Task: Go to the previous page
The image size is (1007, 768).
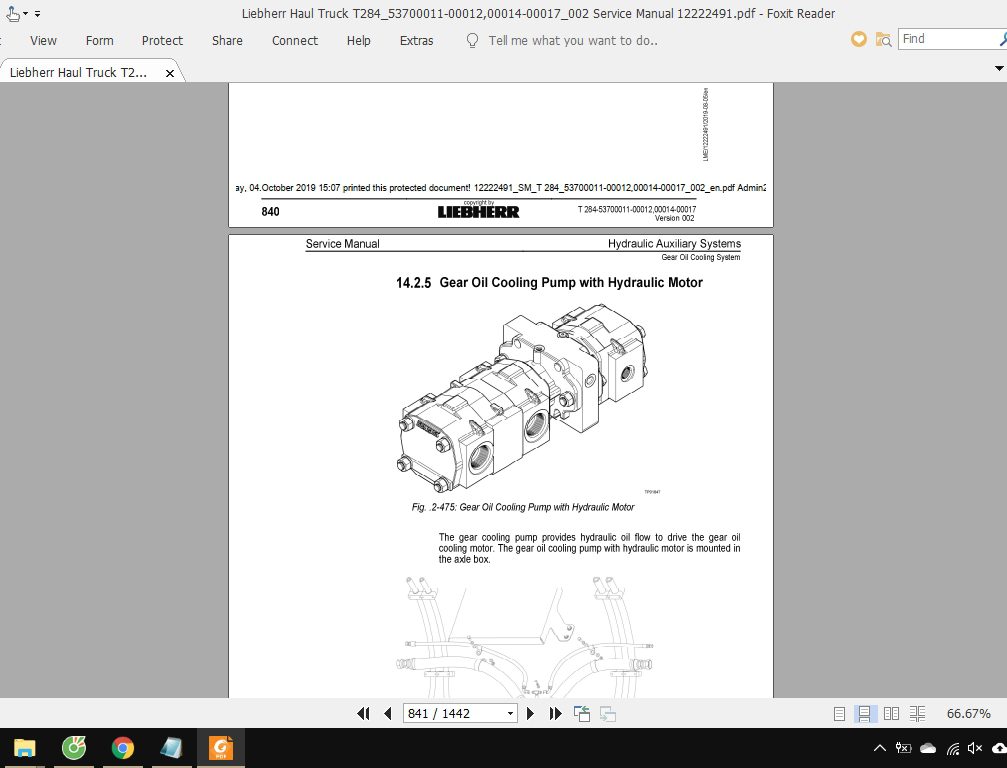Action: [387, 713]
